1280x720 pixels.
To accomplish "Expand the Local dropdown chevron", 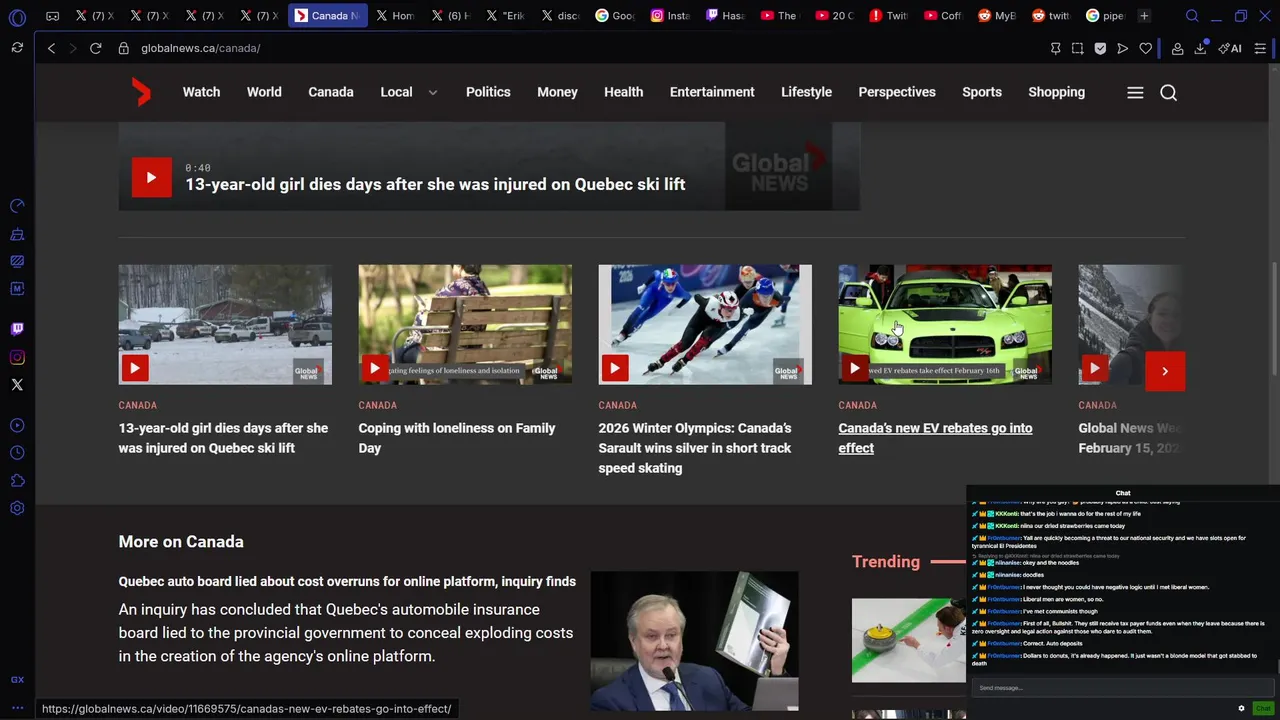I will [432, 92].
